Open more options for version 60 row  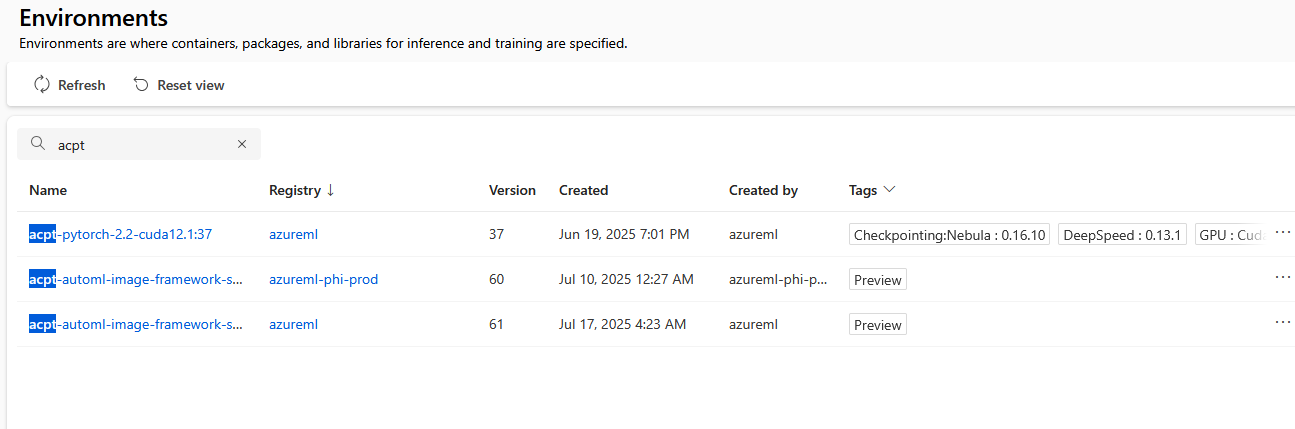(x=1283, y=278)
